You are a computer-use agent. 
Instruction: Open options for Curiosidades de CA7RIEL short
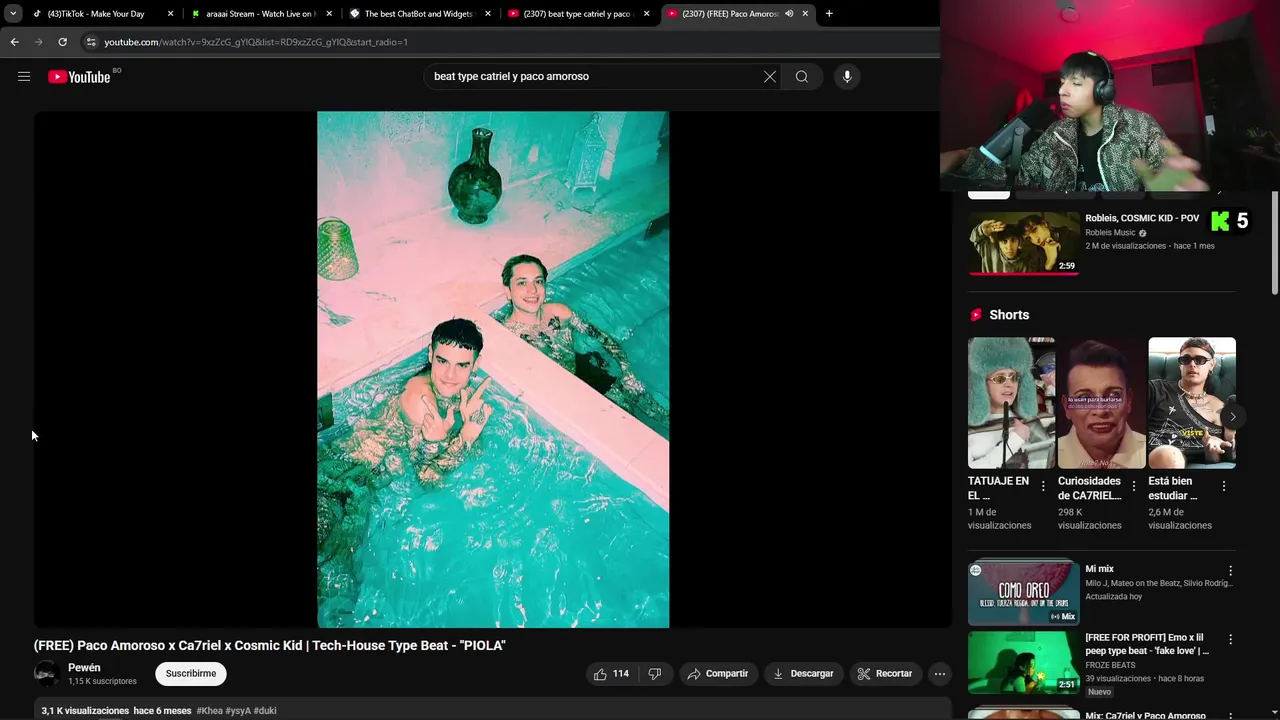[1134, 486]
